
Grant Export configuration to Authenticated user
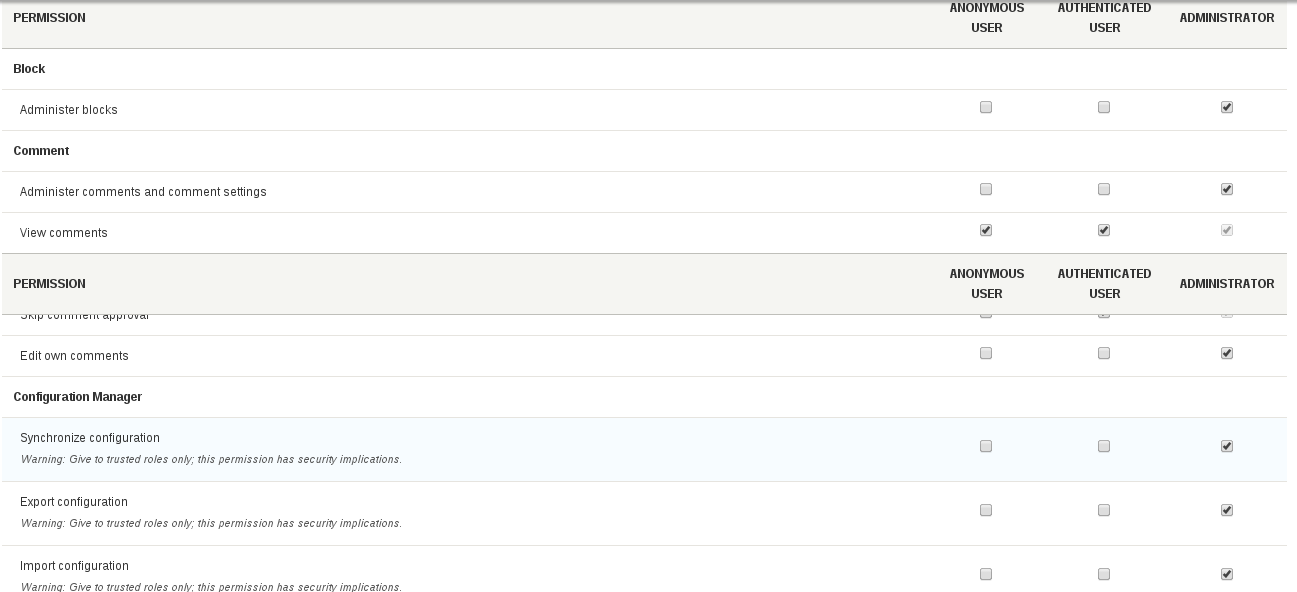(1104, 509)
